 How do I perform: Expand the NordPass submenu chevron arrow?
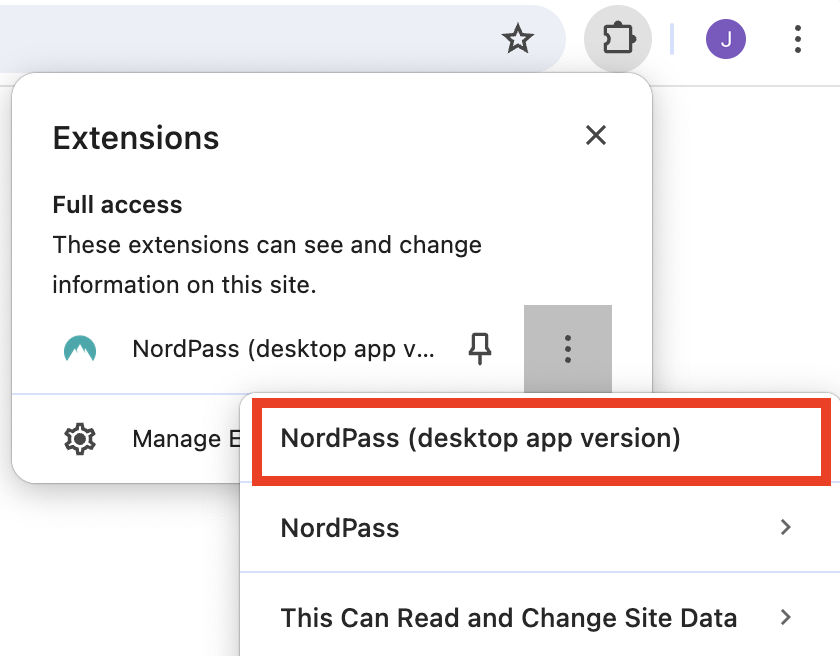click(x=786, y=528)
